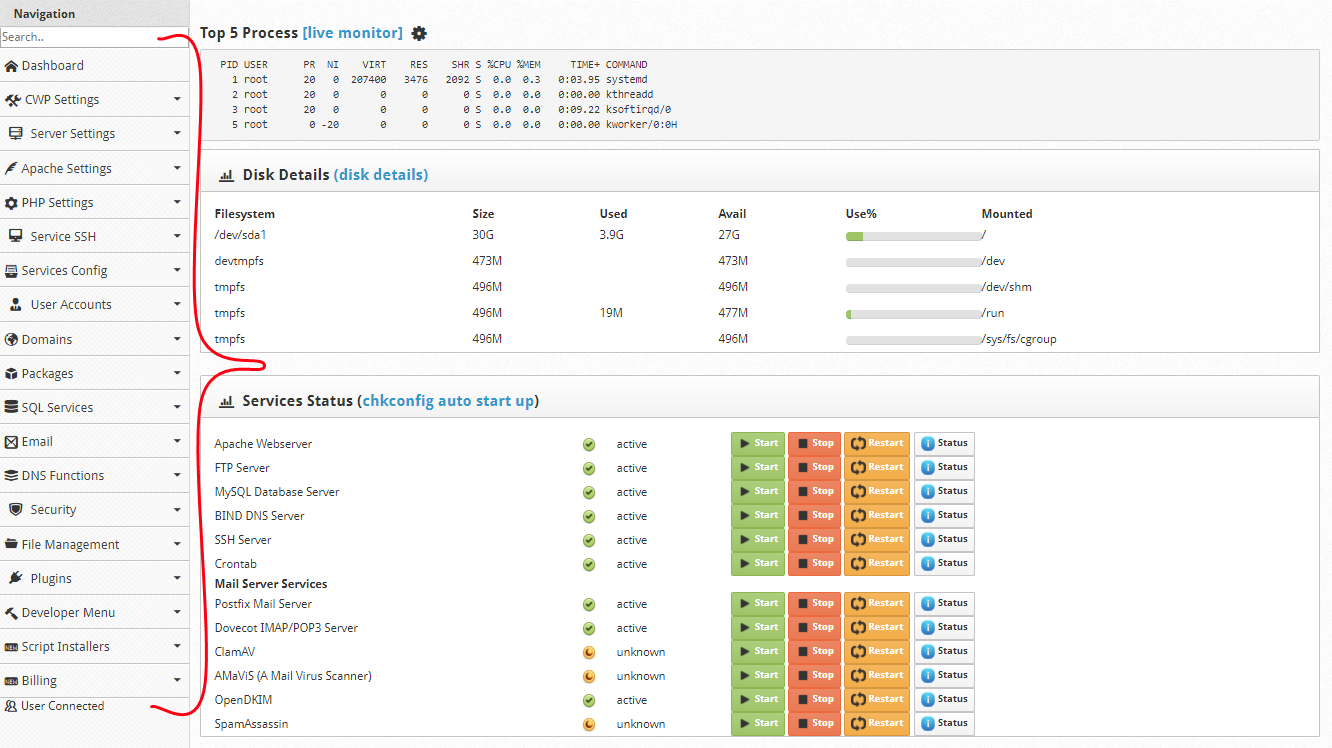Image resolution: width=1332 pixels, height=748 pixels.
Task: Start the Postfix Mail Server
Action: (758, 604)
